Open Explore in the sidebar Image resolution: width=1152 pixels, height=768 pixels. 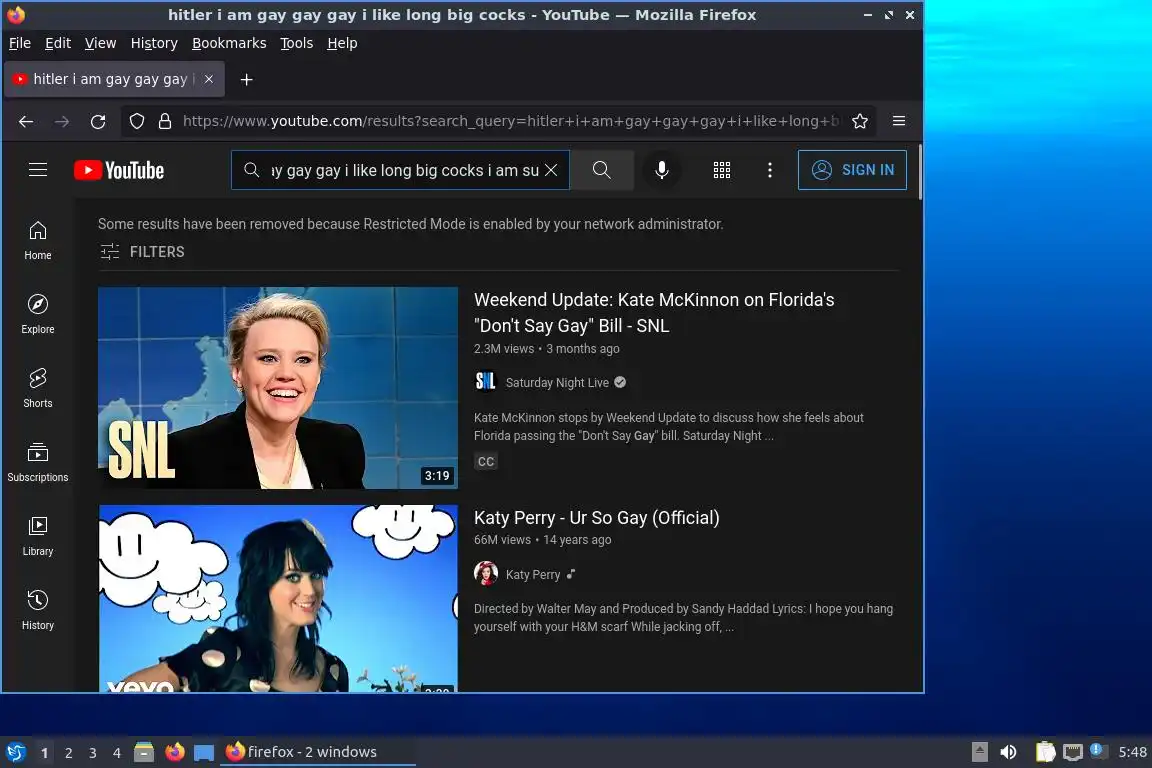37,314
